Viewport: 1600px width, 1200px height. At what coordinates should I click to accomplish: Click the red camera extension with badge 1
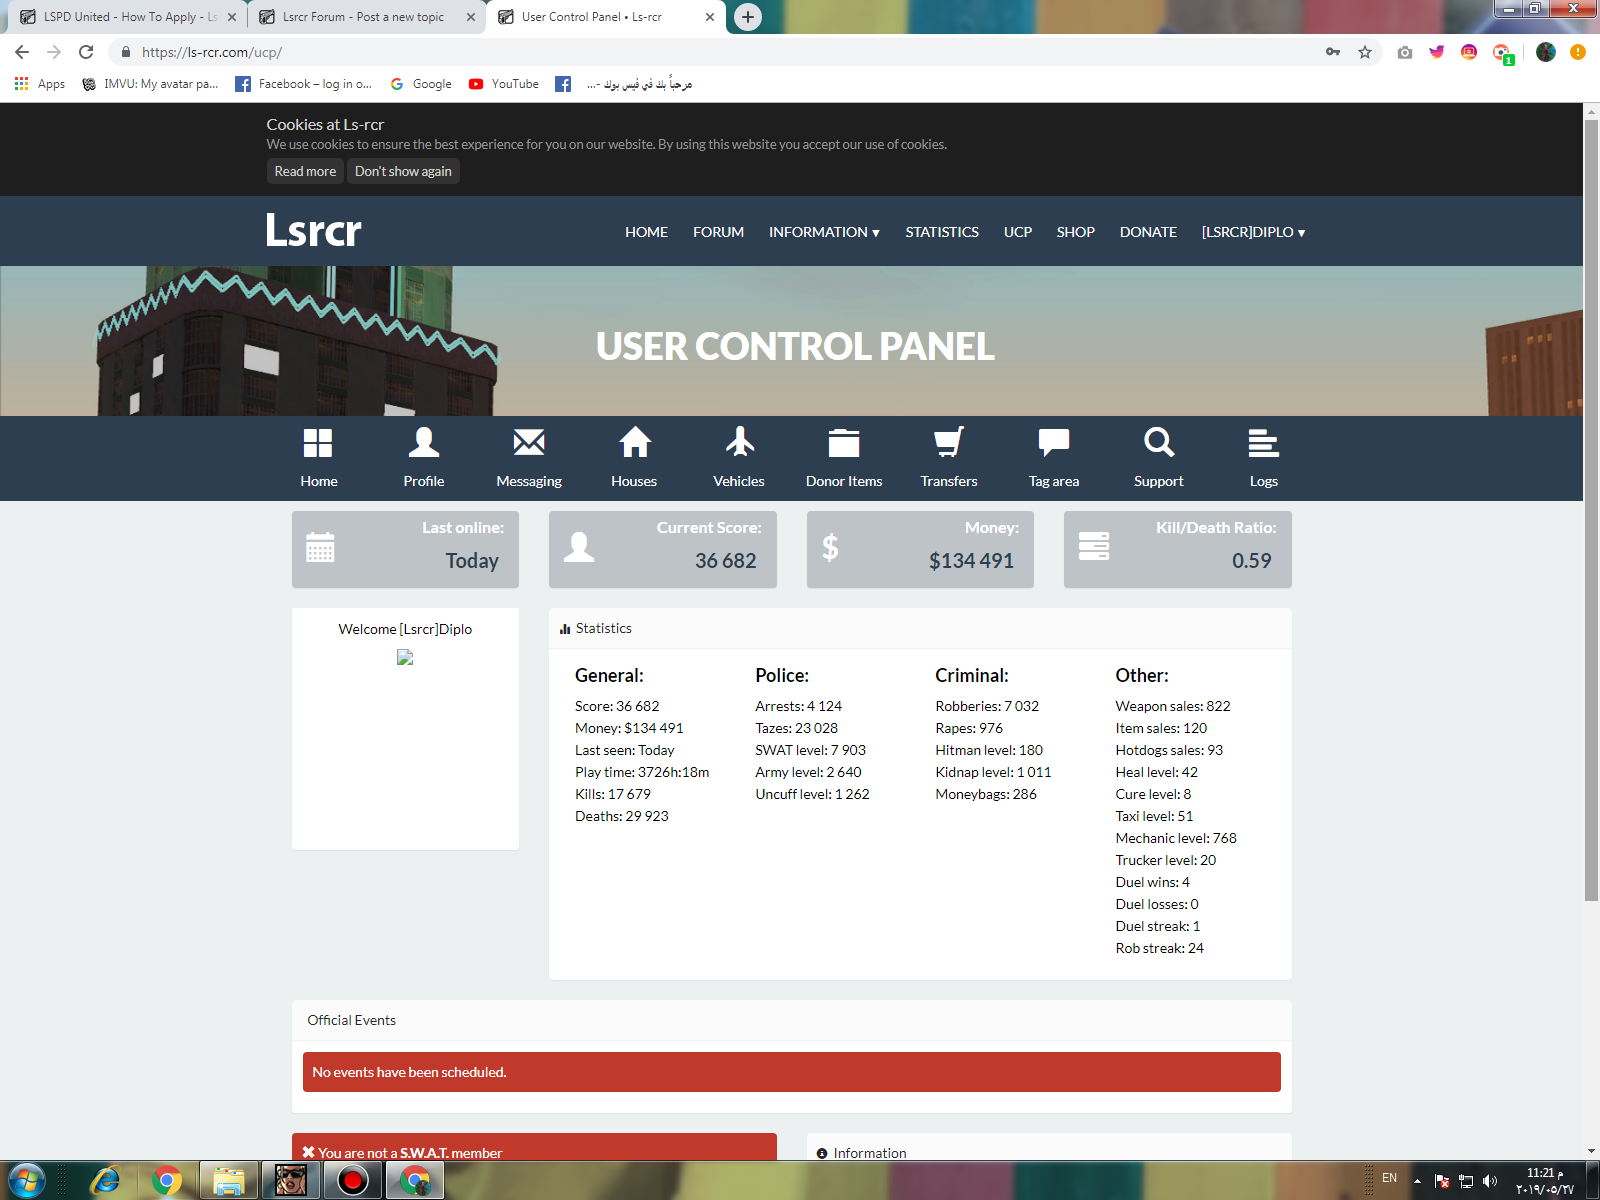click(1502, 53)
